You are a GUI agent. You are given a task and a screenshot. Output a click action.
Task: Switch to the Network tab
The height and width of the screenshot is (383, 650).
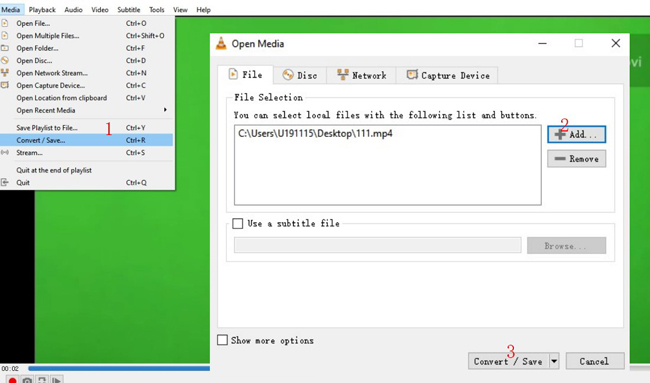coord(361,75)
